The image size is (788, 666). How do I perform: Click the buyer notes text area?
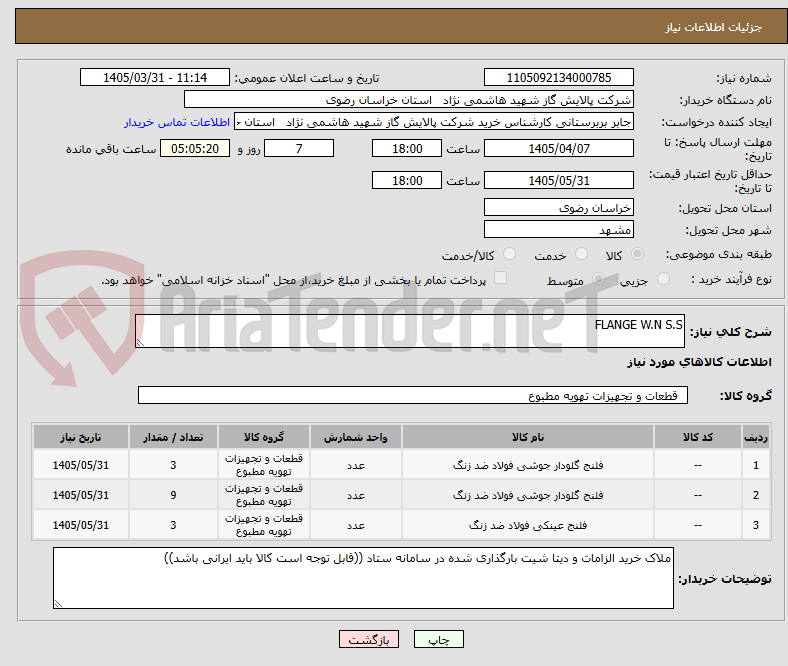[363, 578]
